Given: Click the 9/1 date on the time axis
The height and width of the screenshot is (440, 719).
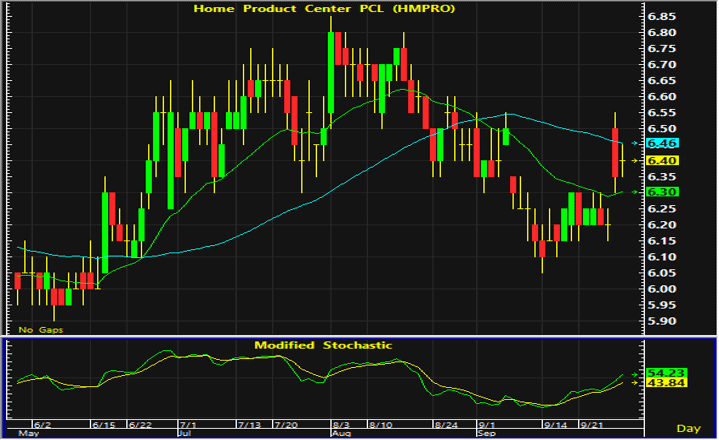Looking at the screenshot, I should click(x=487, y=425).
